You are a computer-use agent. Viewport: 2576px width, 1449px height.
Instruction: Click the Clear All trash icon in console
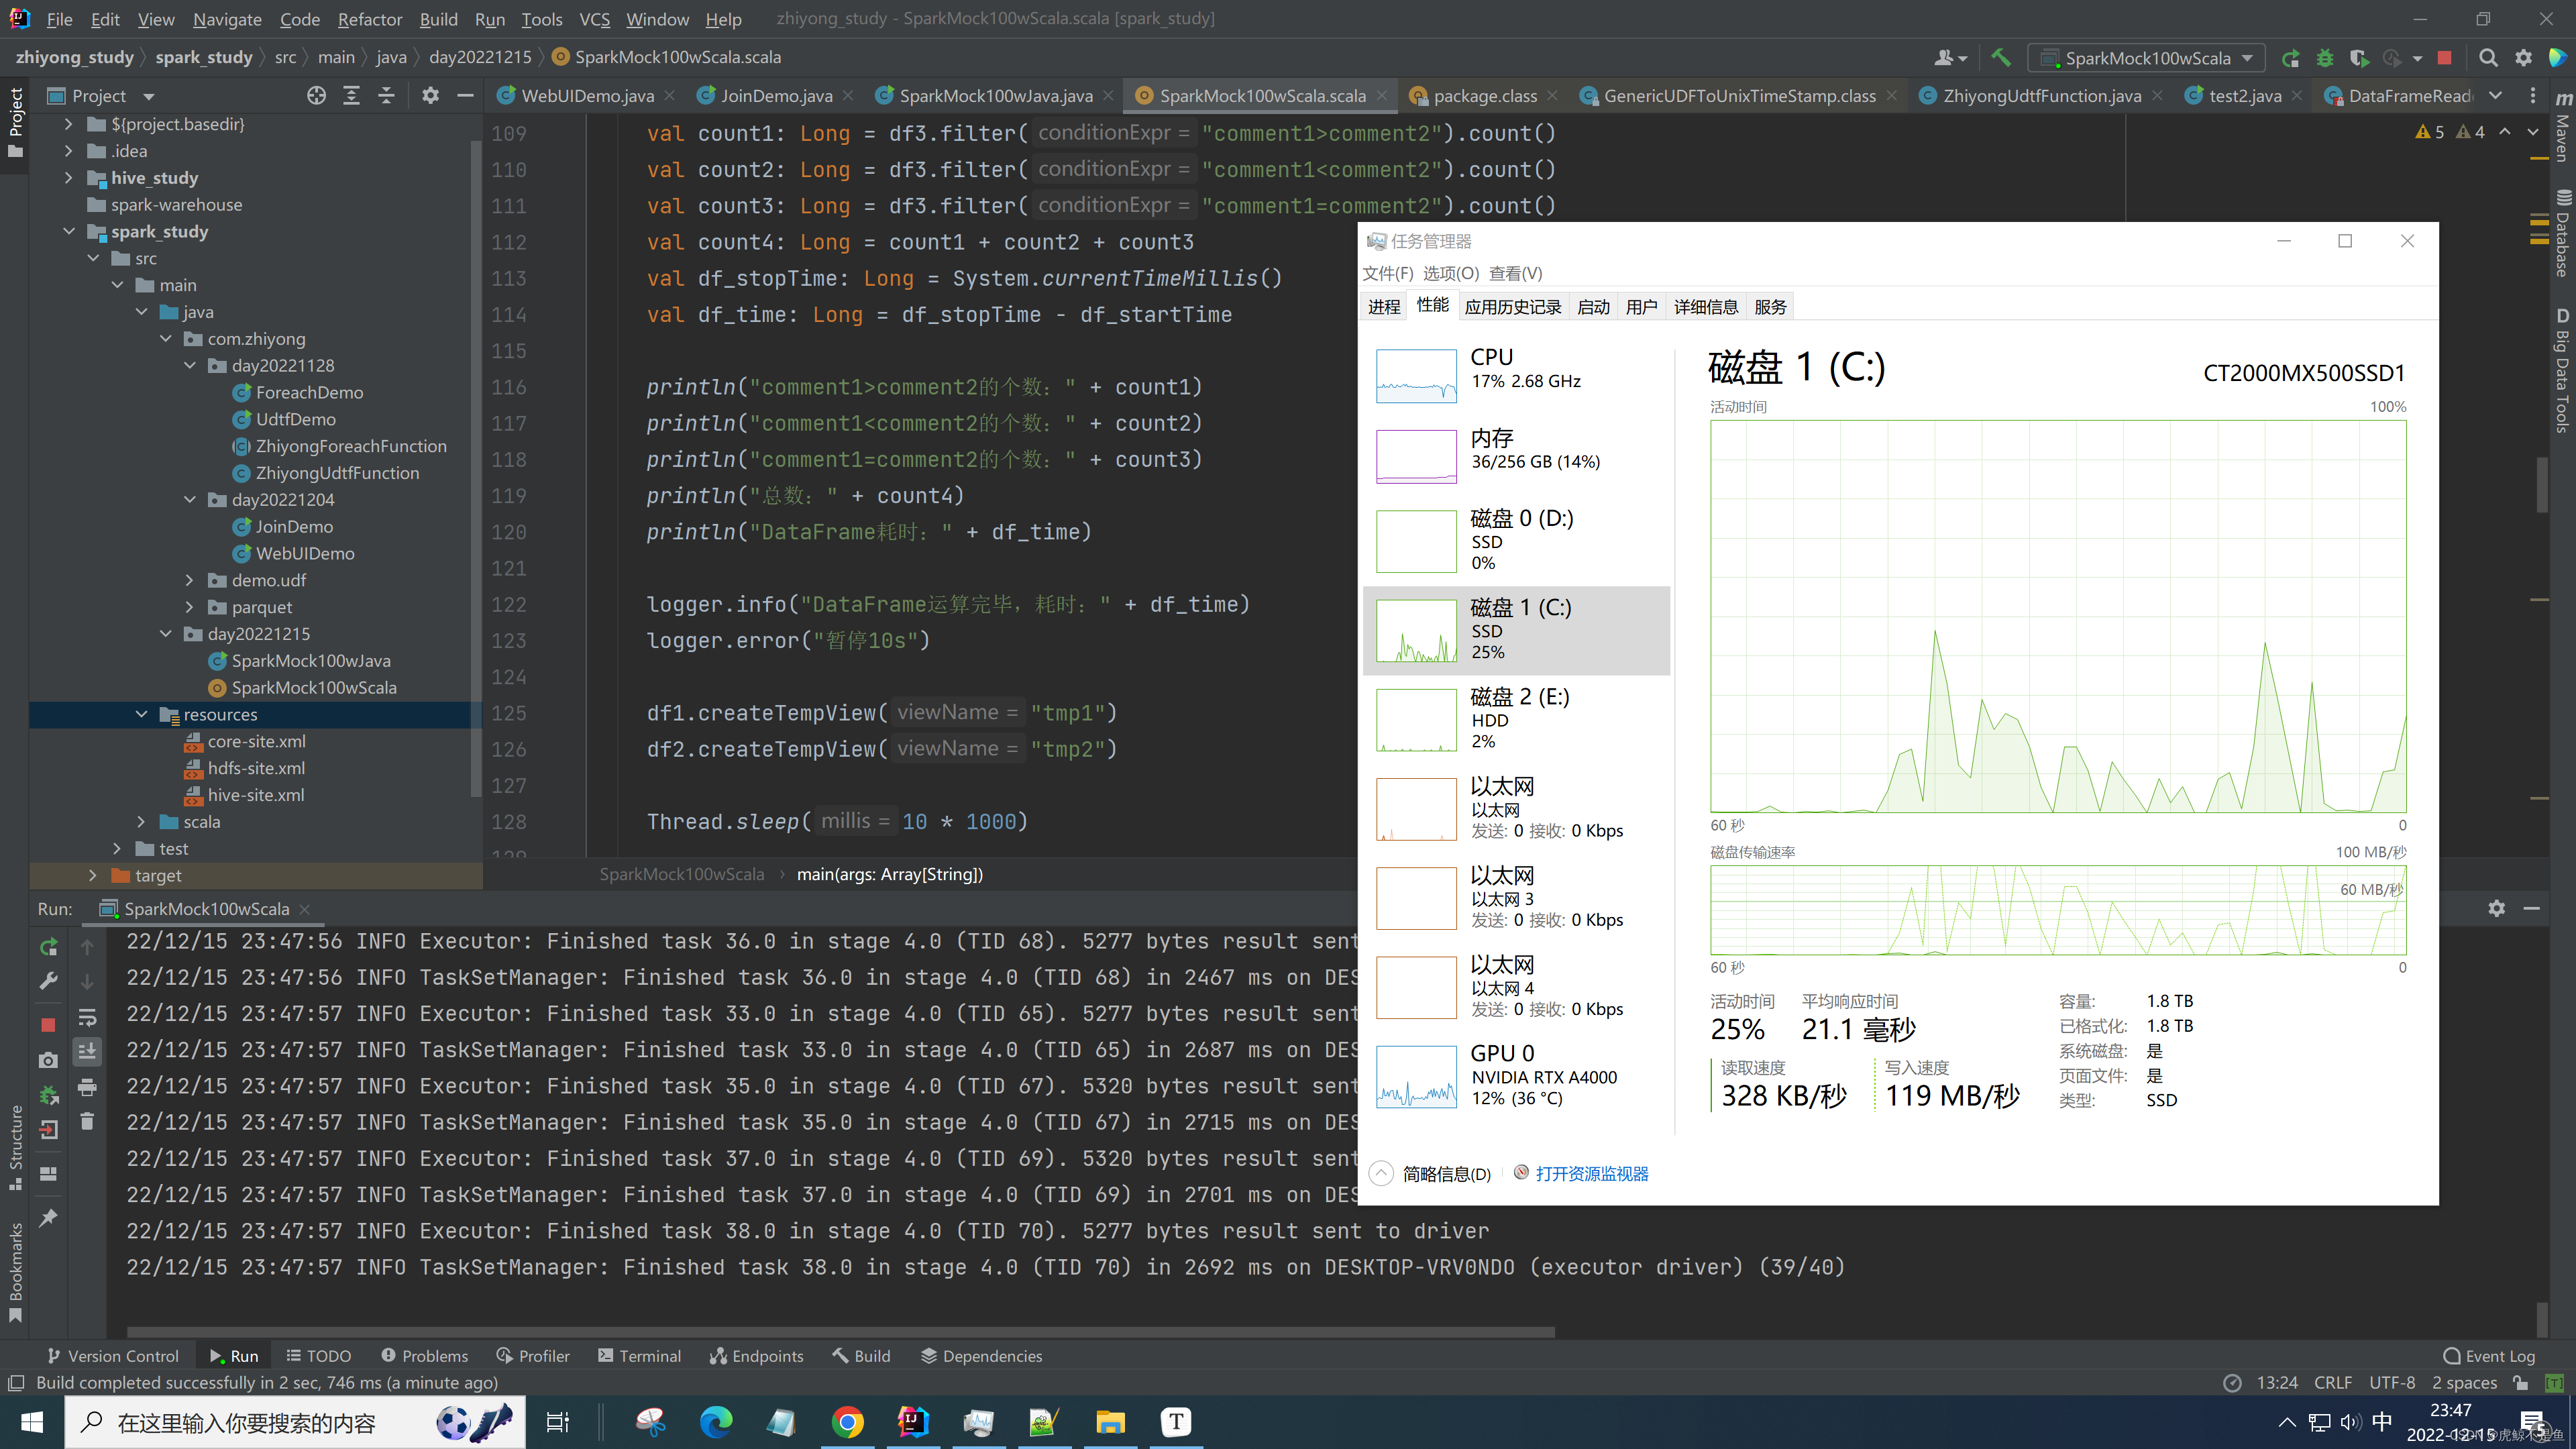coord(87,1121)
